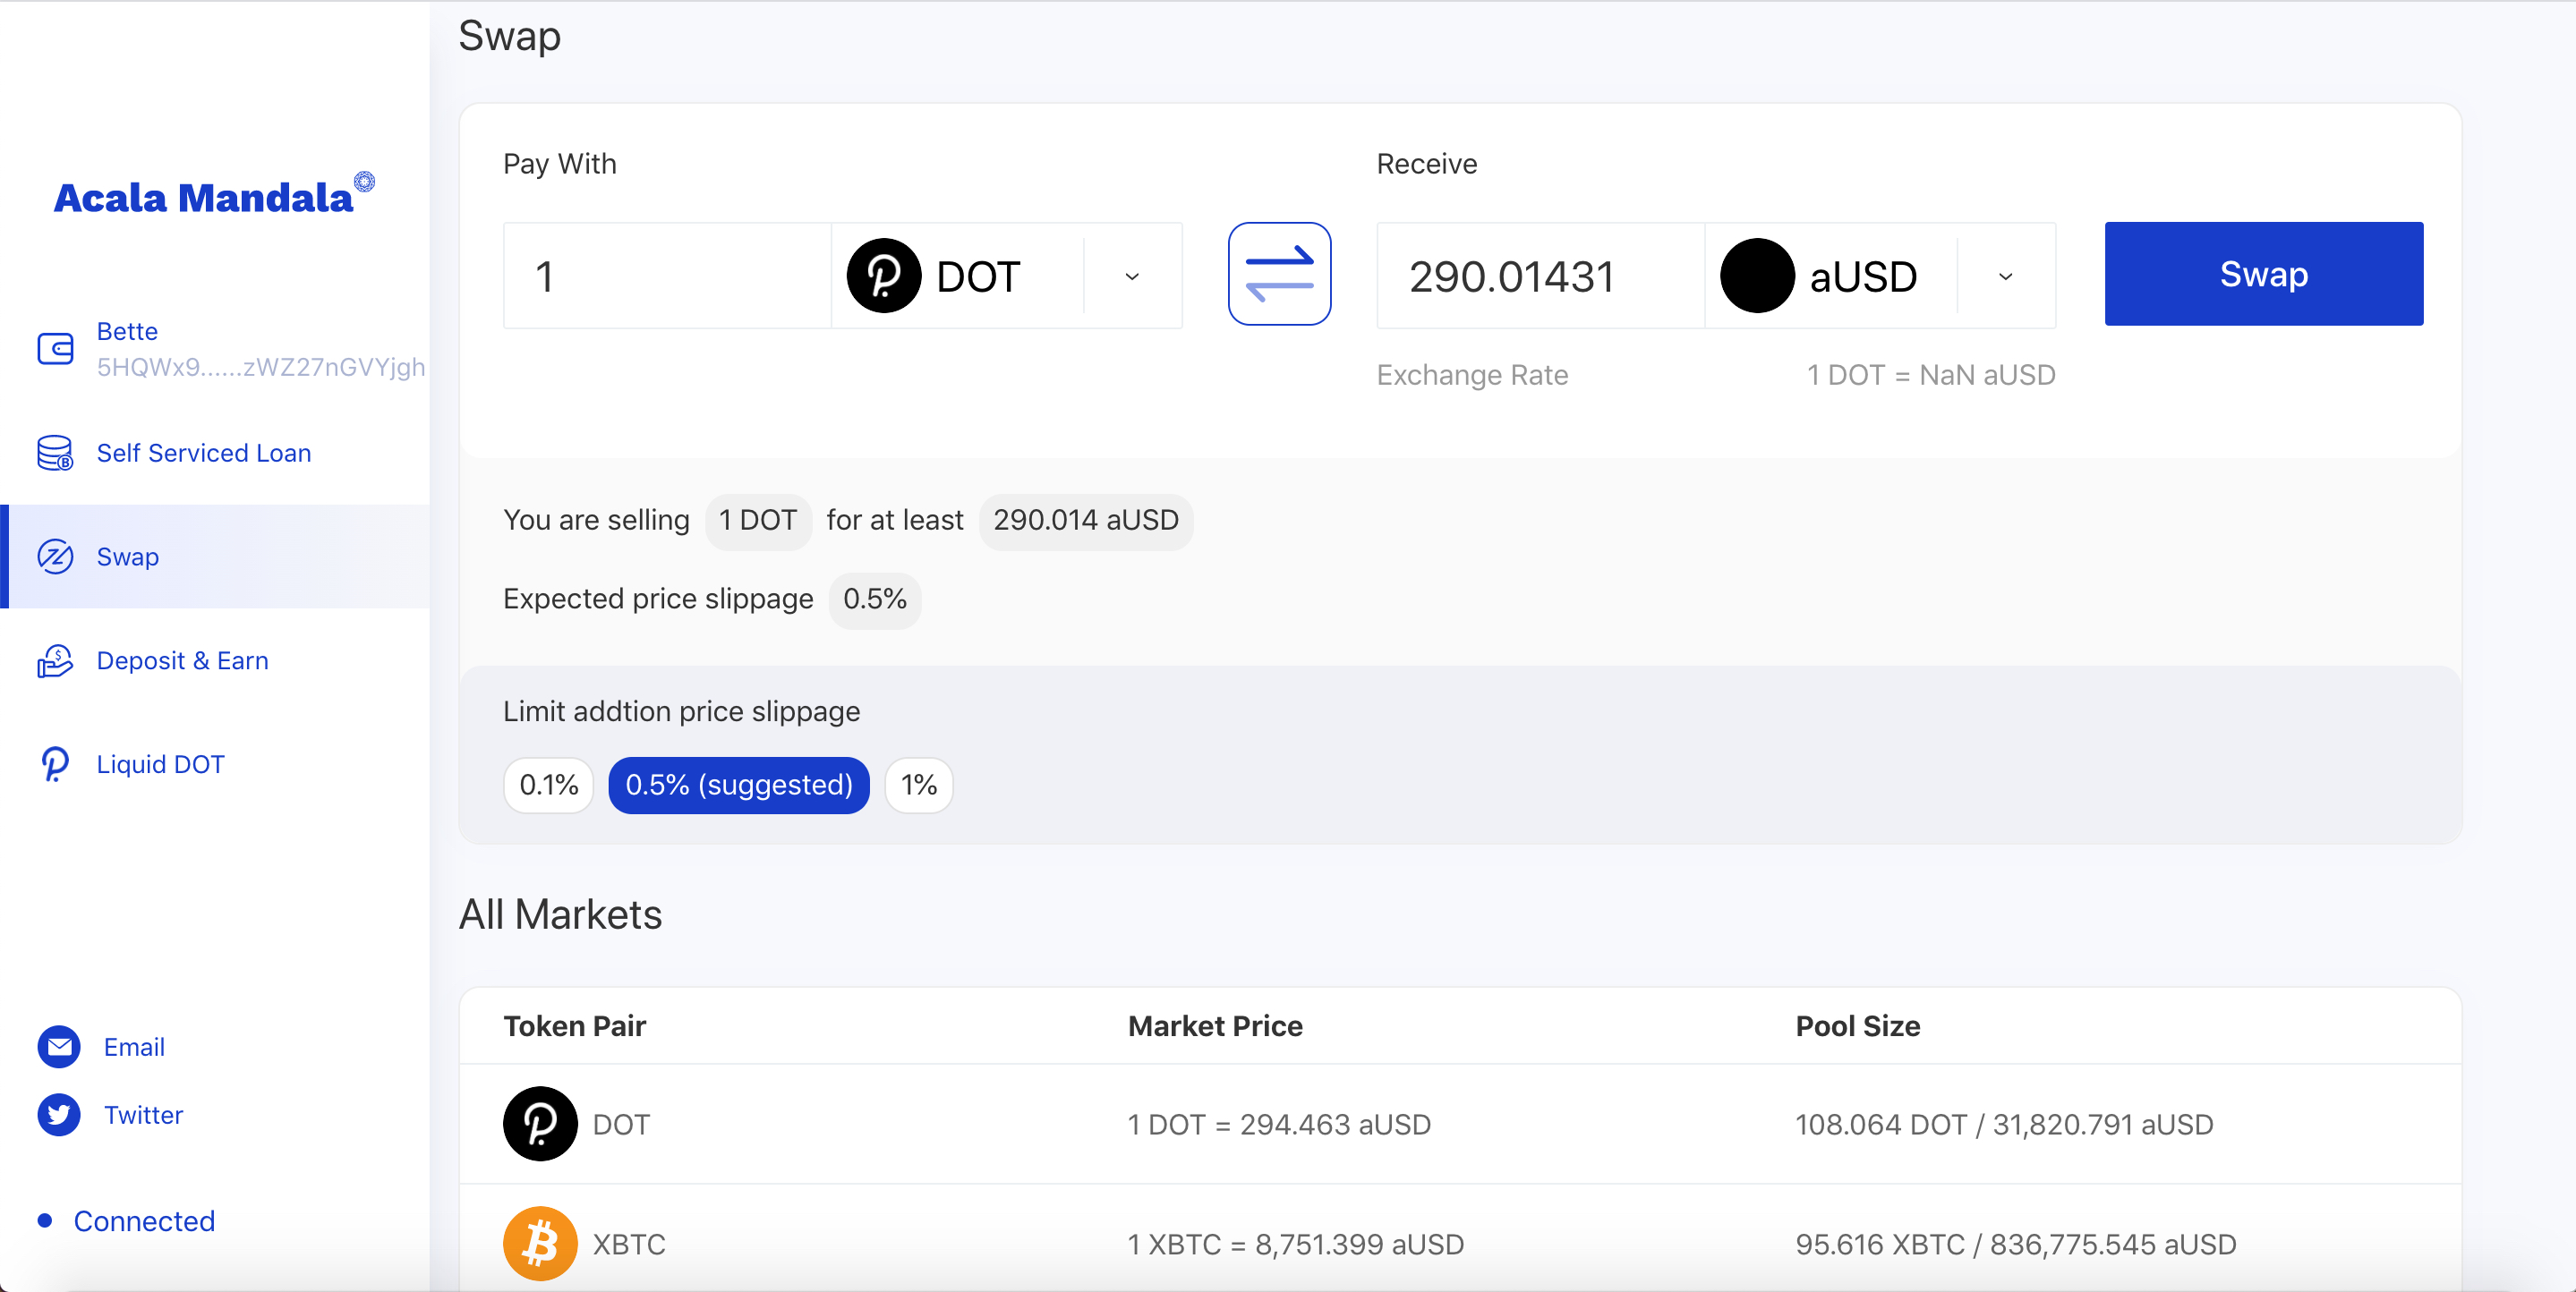The width and height of the screenshot is (2576, 1292).
Task: Click the Email envelope icon
Action: pos(59,1047)
